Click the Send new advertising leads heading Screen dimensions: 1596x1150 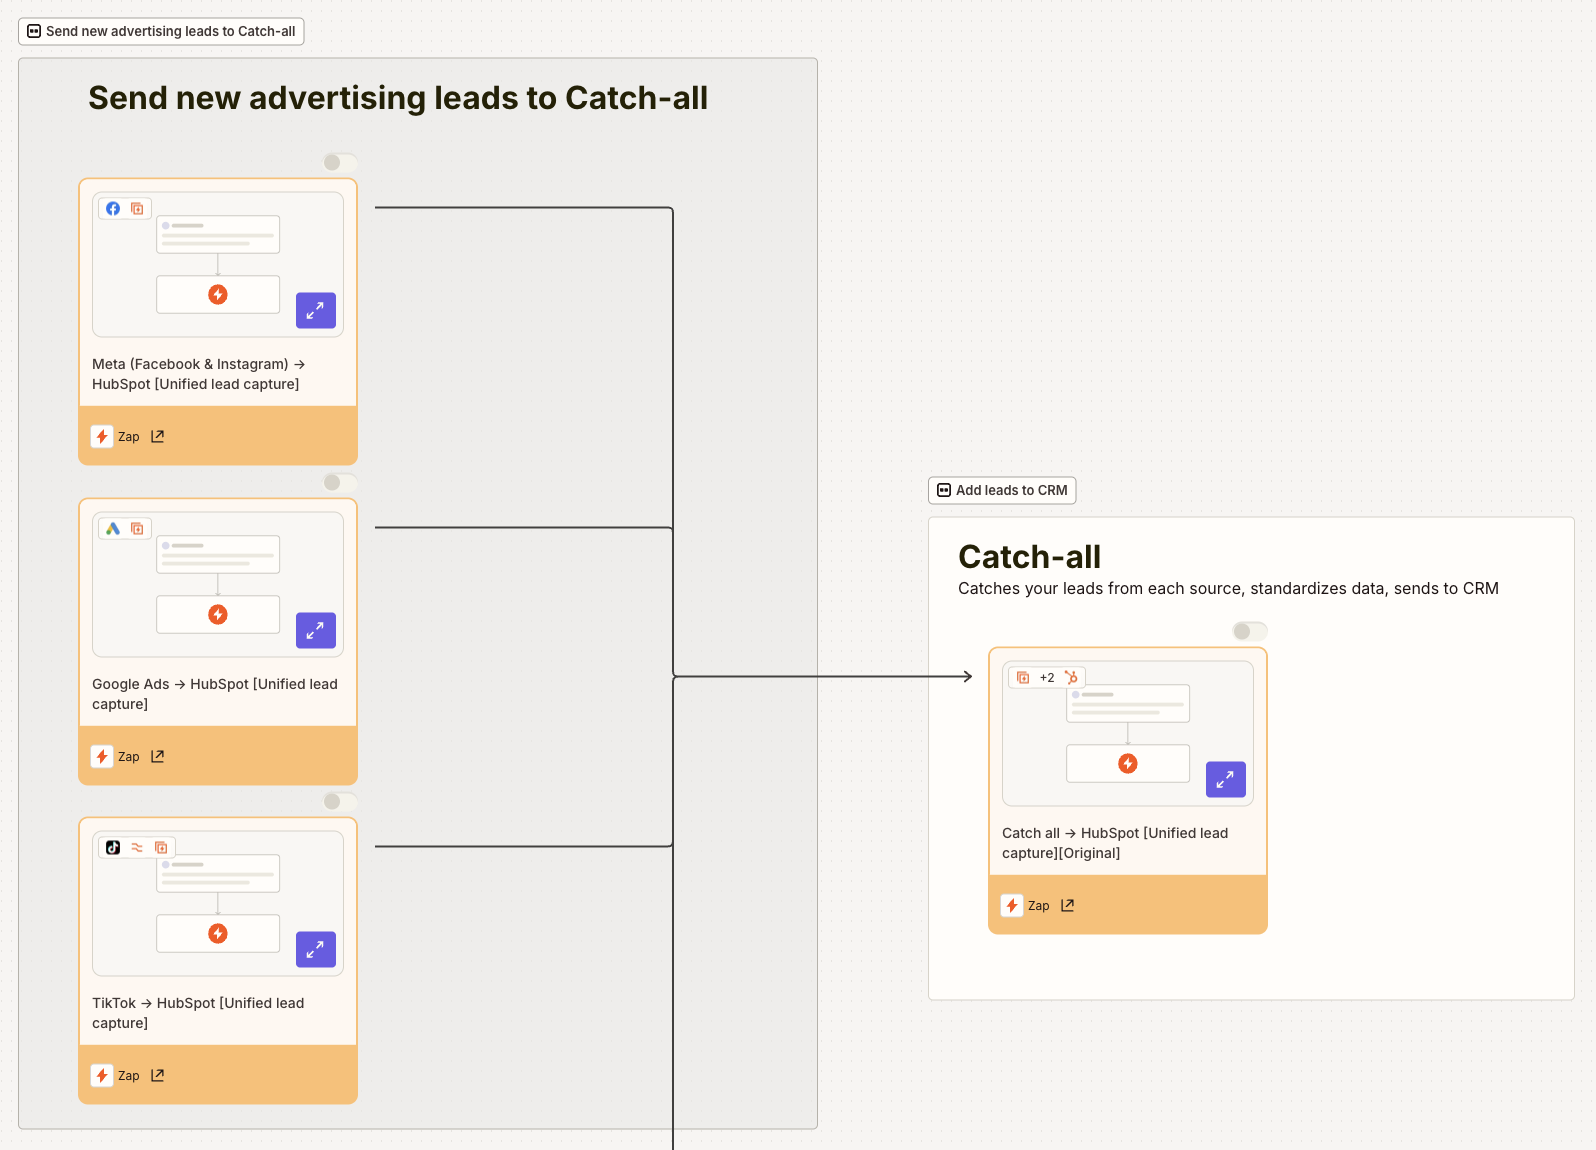pos(398,97)
